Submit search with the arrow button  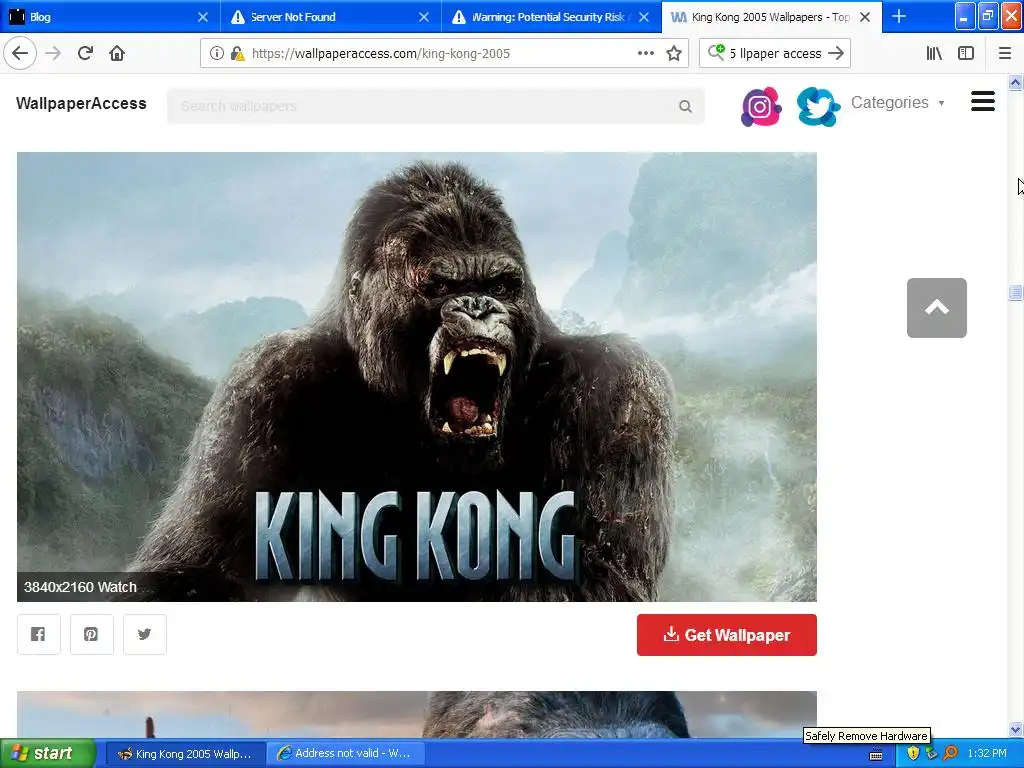(835, 54)
